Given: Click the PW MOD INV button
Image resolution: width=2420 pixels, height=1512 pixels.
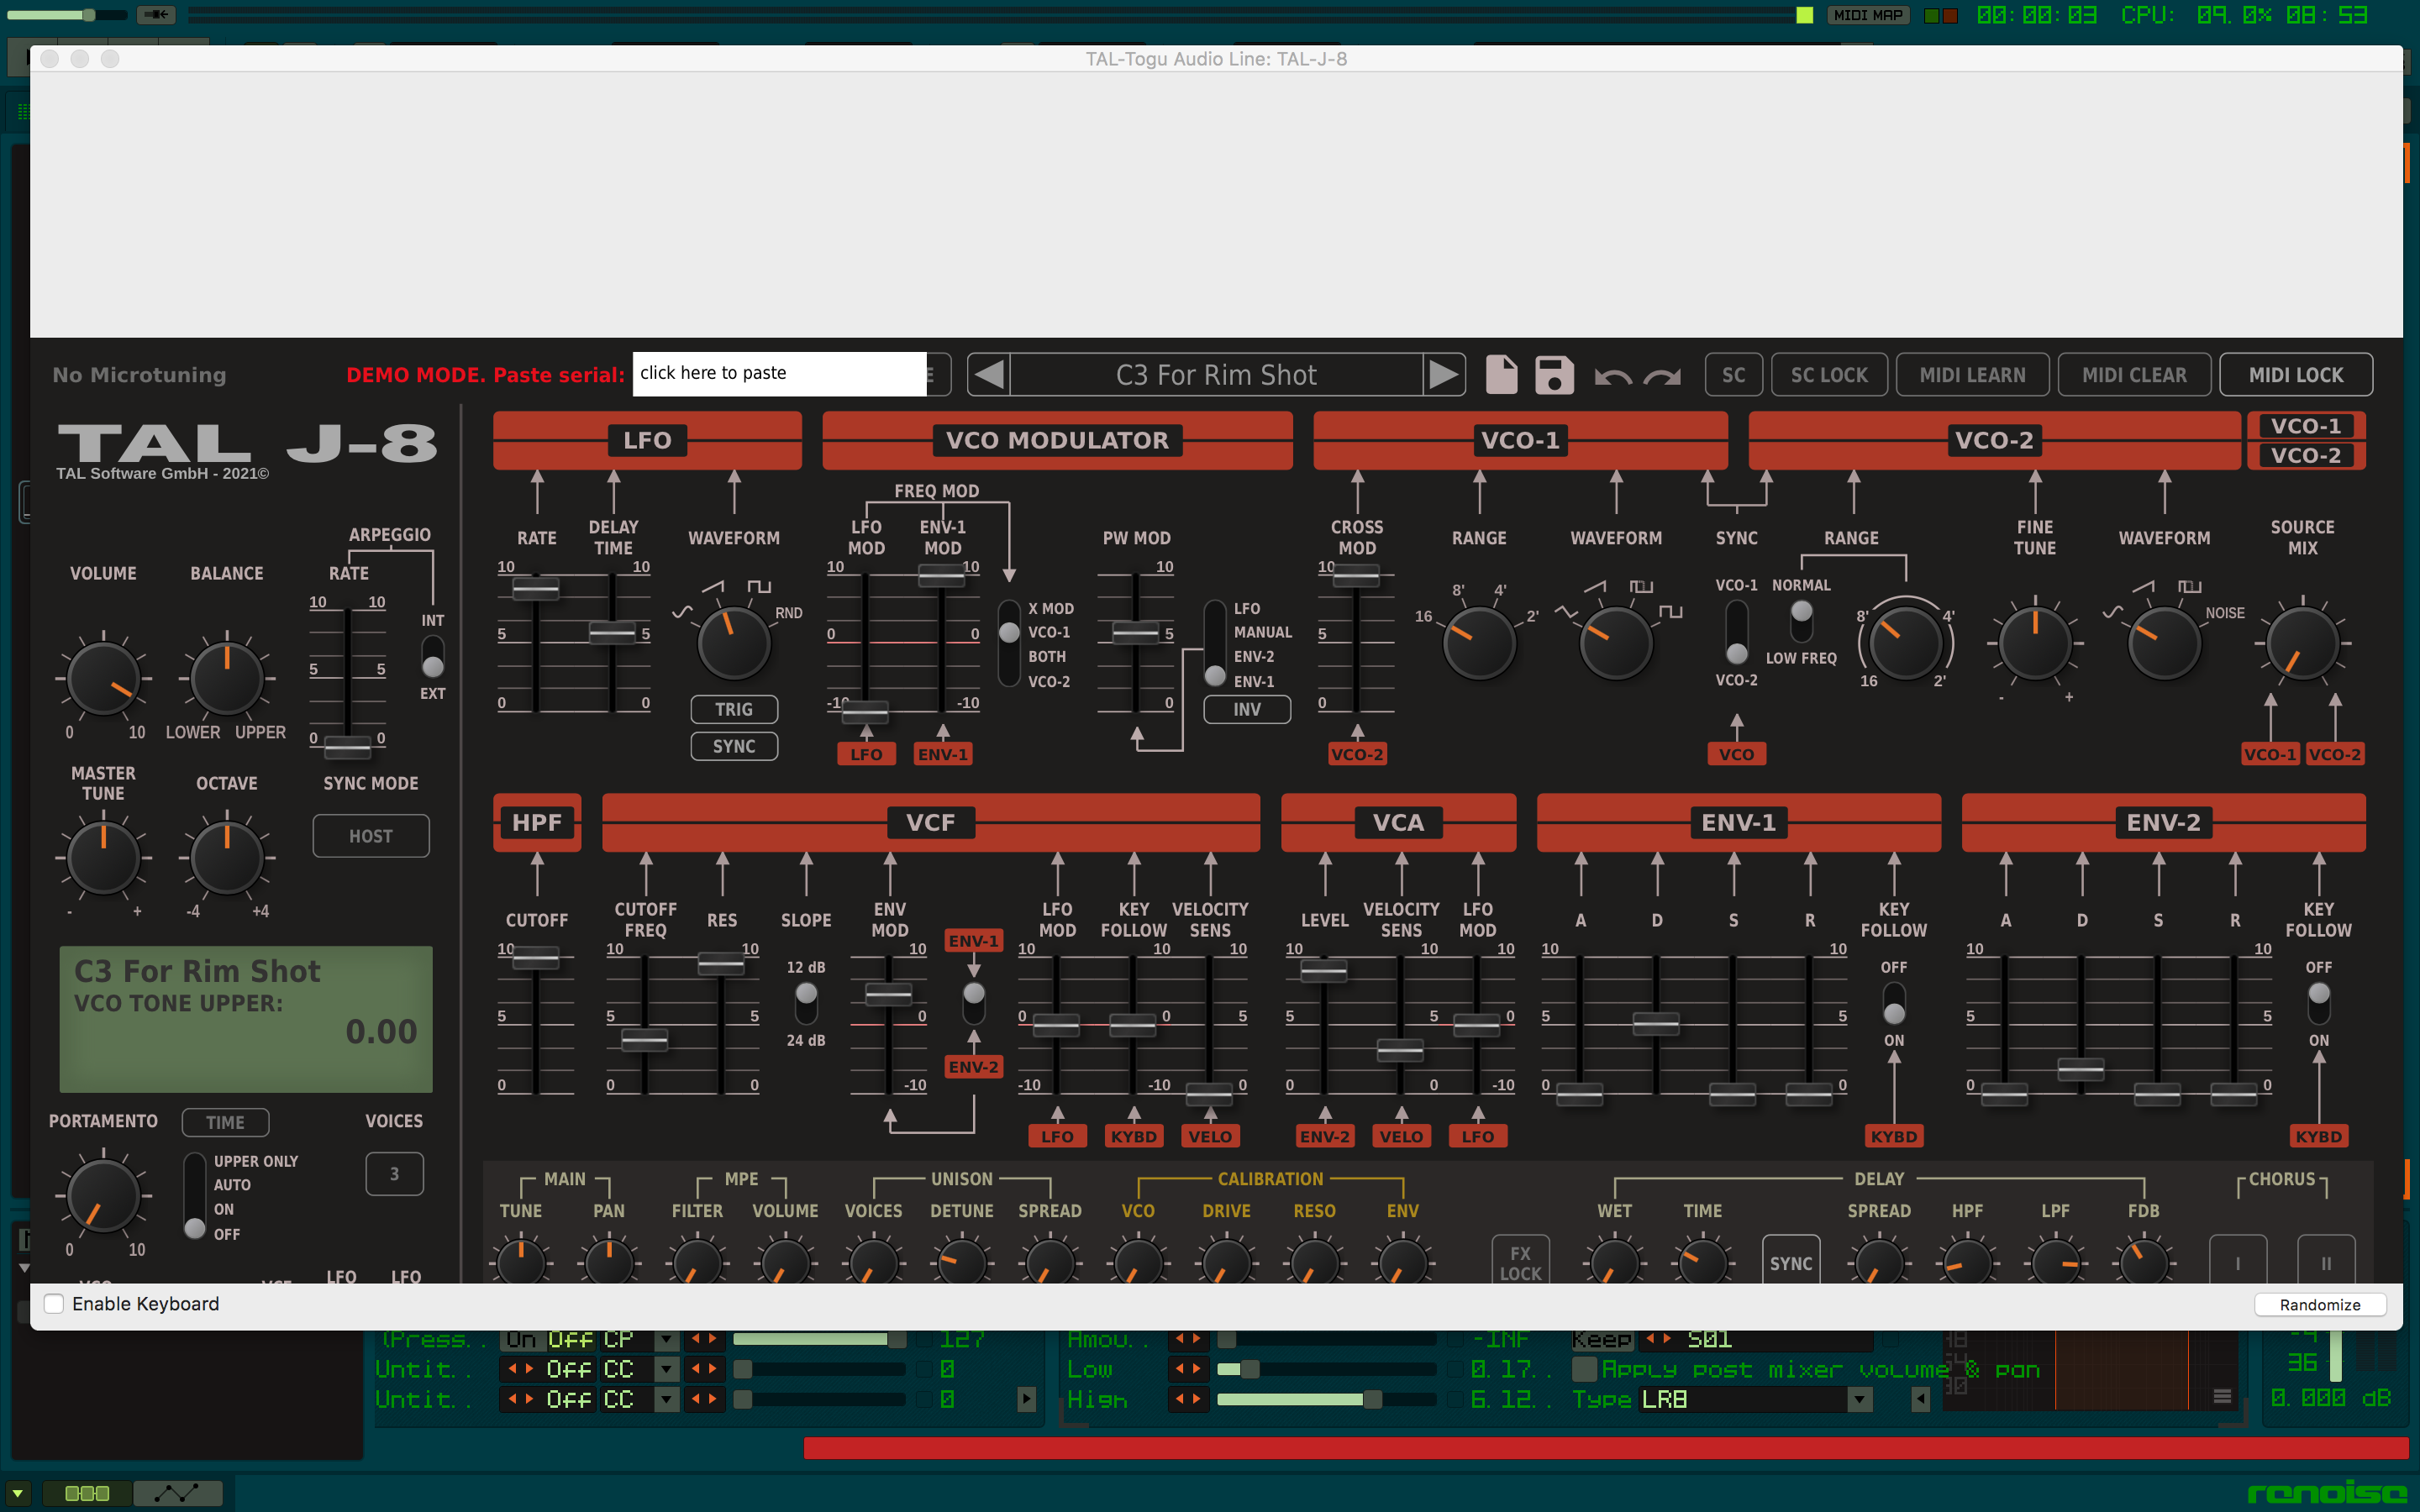Looking at the screenshot, I should 1247,709.
